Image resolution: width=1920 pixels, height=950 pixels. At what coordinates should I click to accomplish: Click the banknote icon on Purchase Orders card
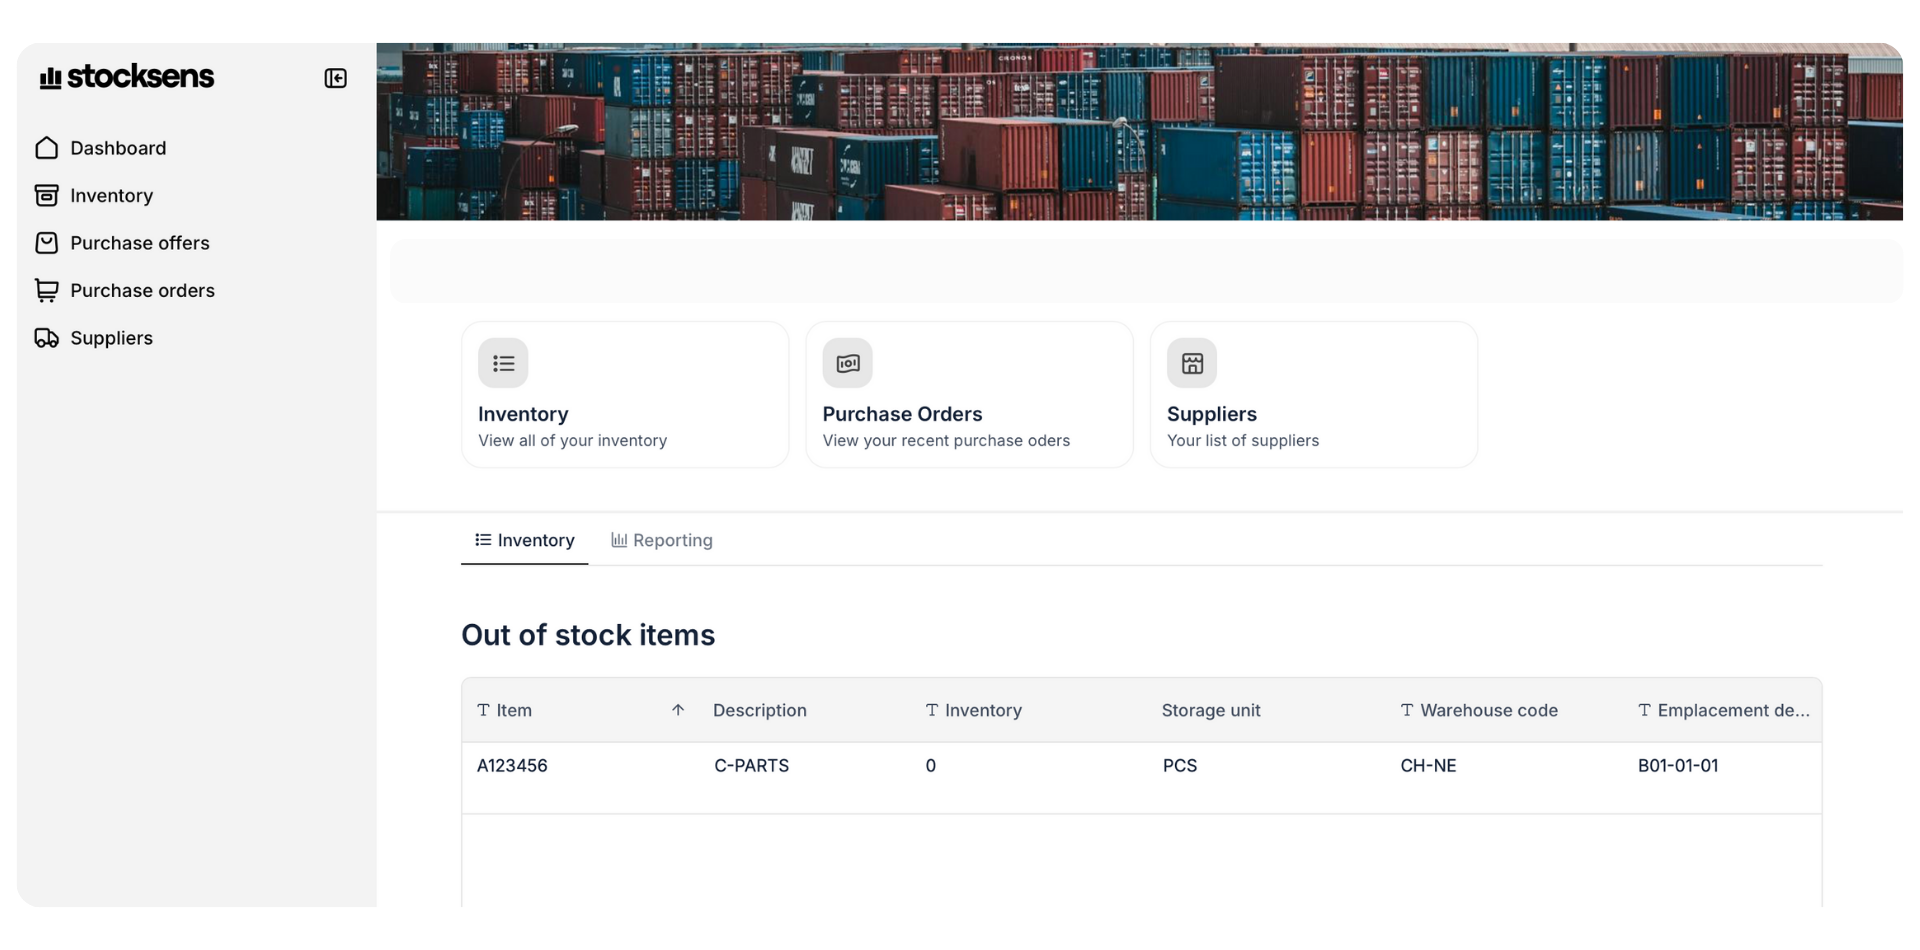tap(847, 363)
